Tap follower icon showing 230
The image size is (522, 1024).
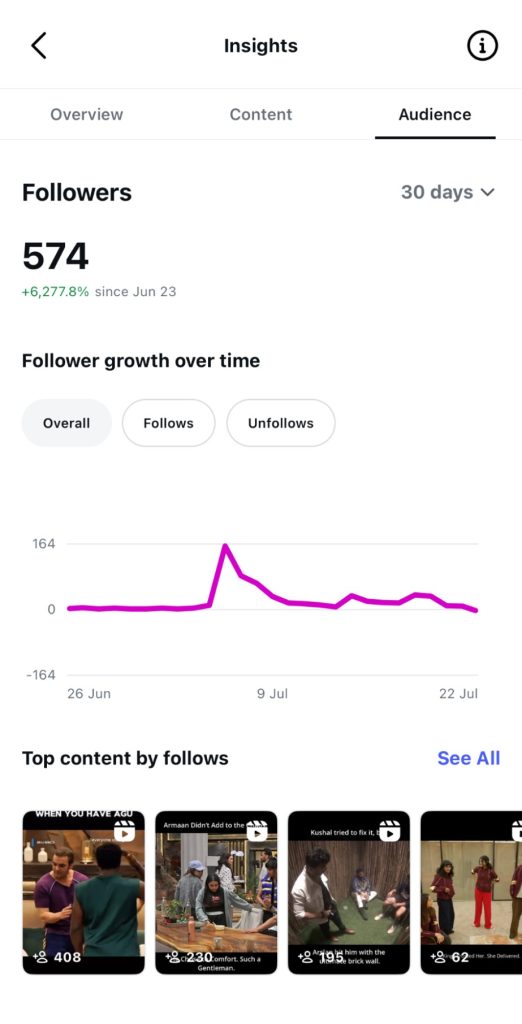172,957
